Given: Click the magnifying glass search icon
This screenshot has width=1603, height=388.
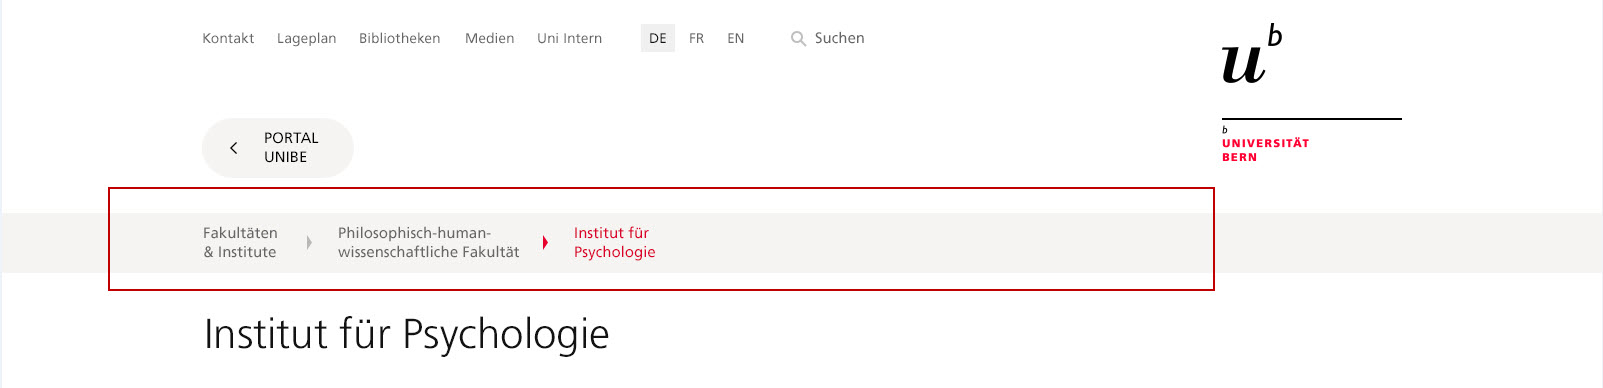Looking at the screenshot, I should (798, 39).
